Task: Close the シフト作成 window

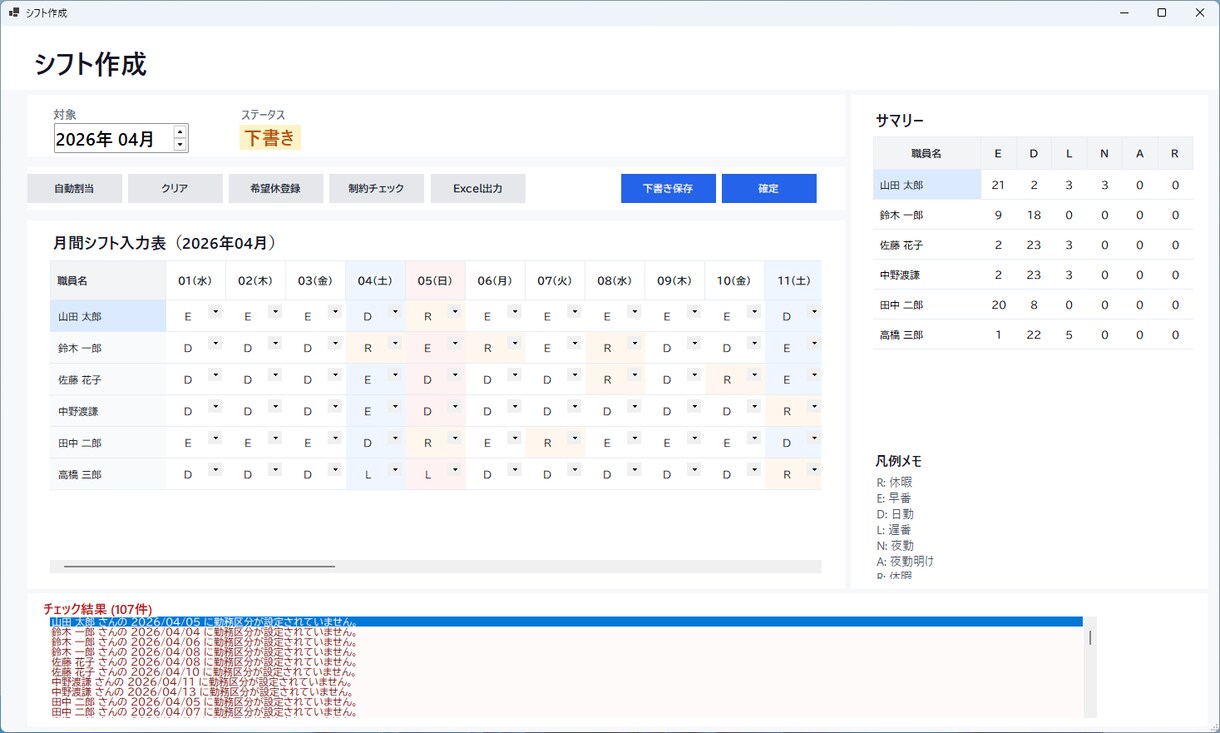Action: (x=1200, y=13)
